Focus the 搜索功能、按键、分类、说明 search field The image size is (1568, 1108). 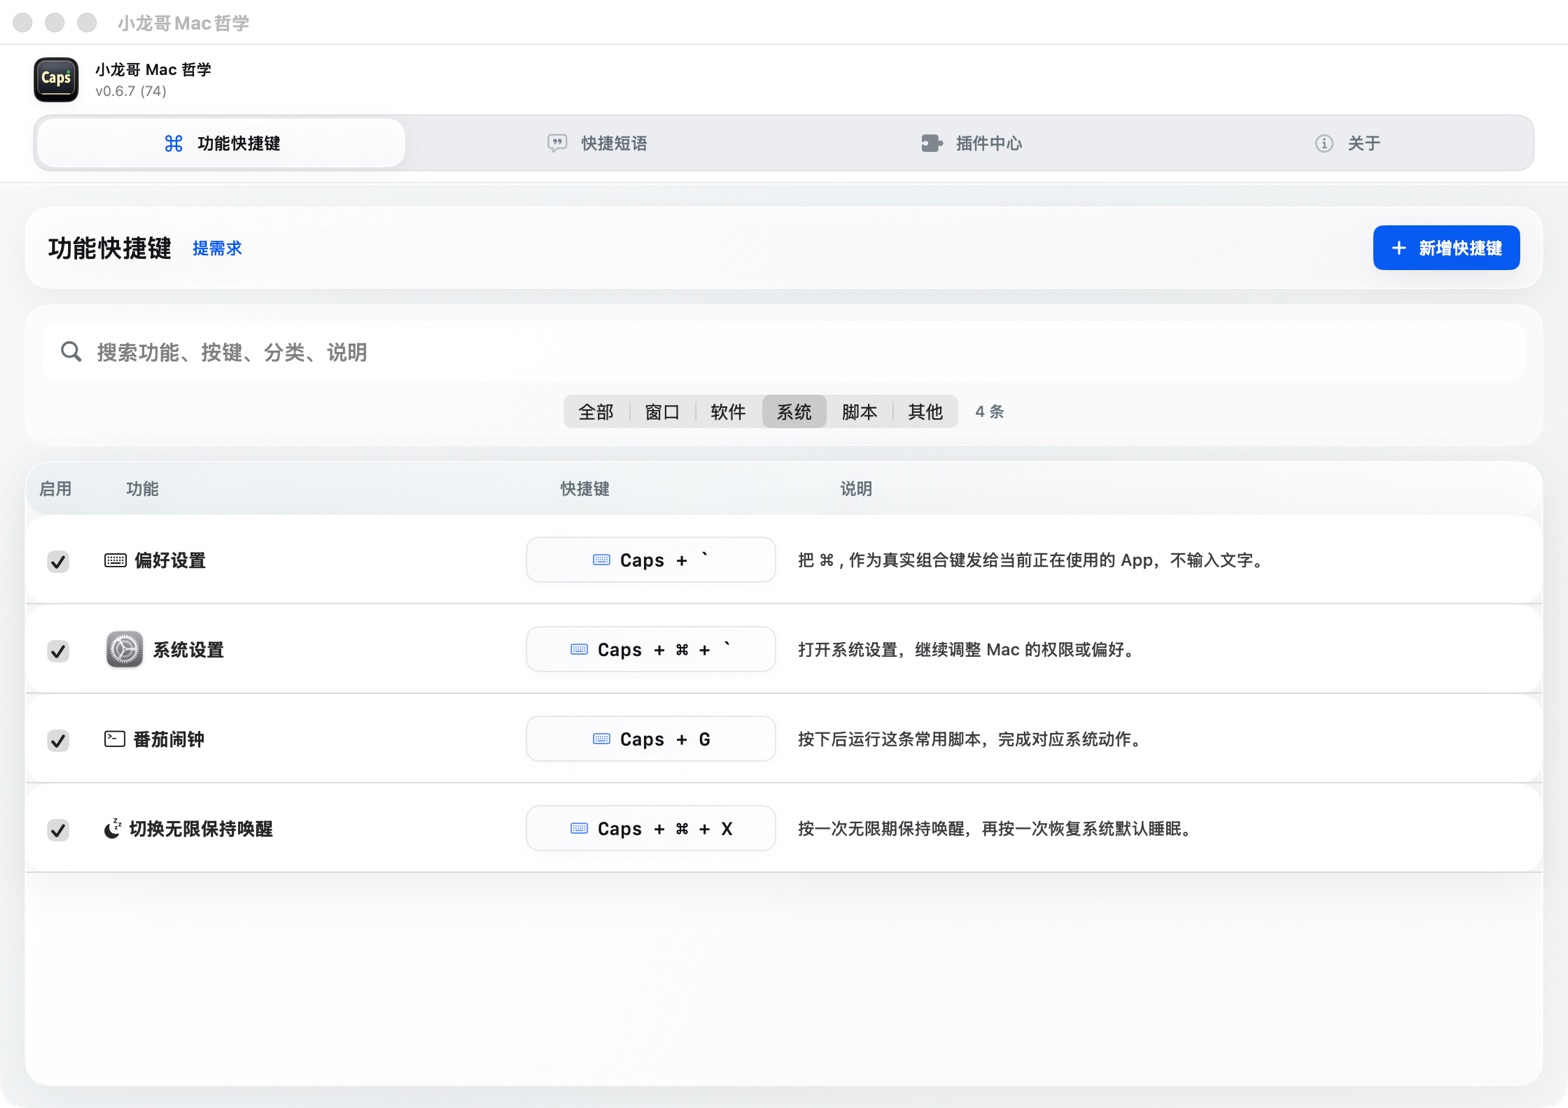coord(783,352)
